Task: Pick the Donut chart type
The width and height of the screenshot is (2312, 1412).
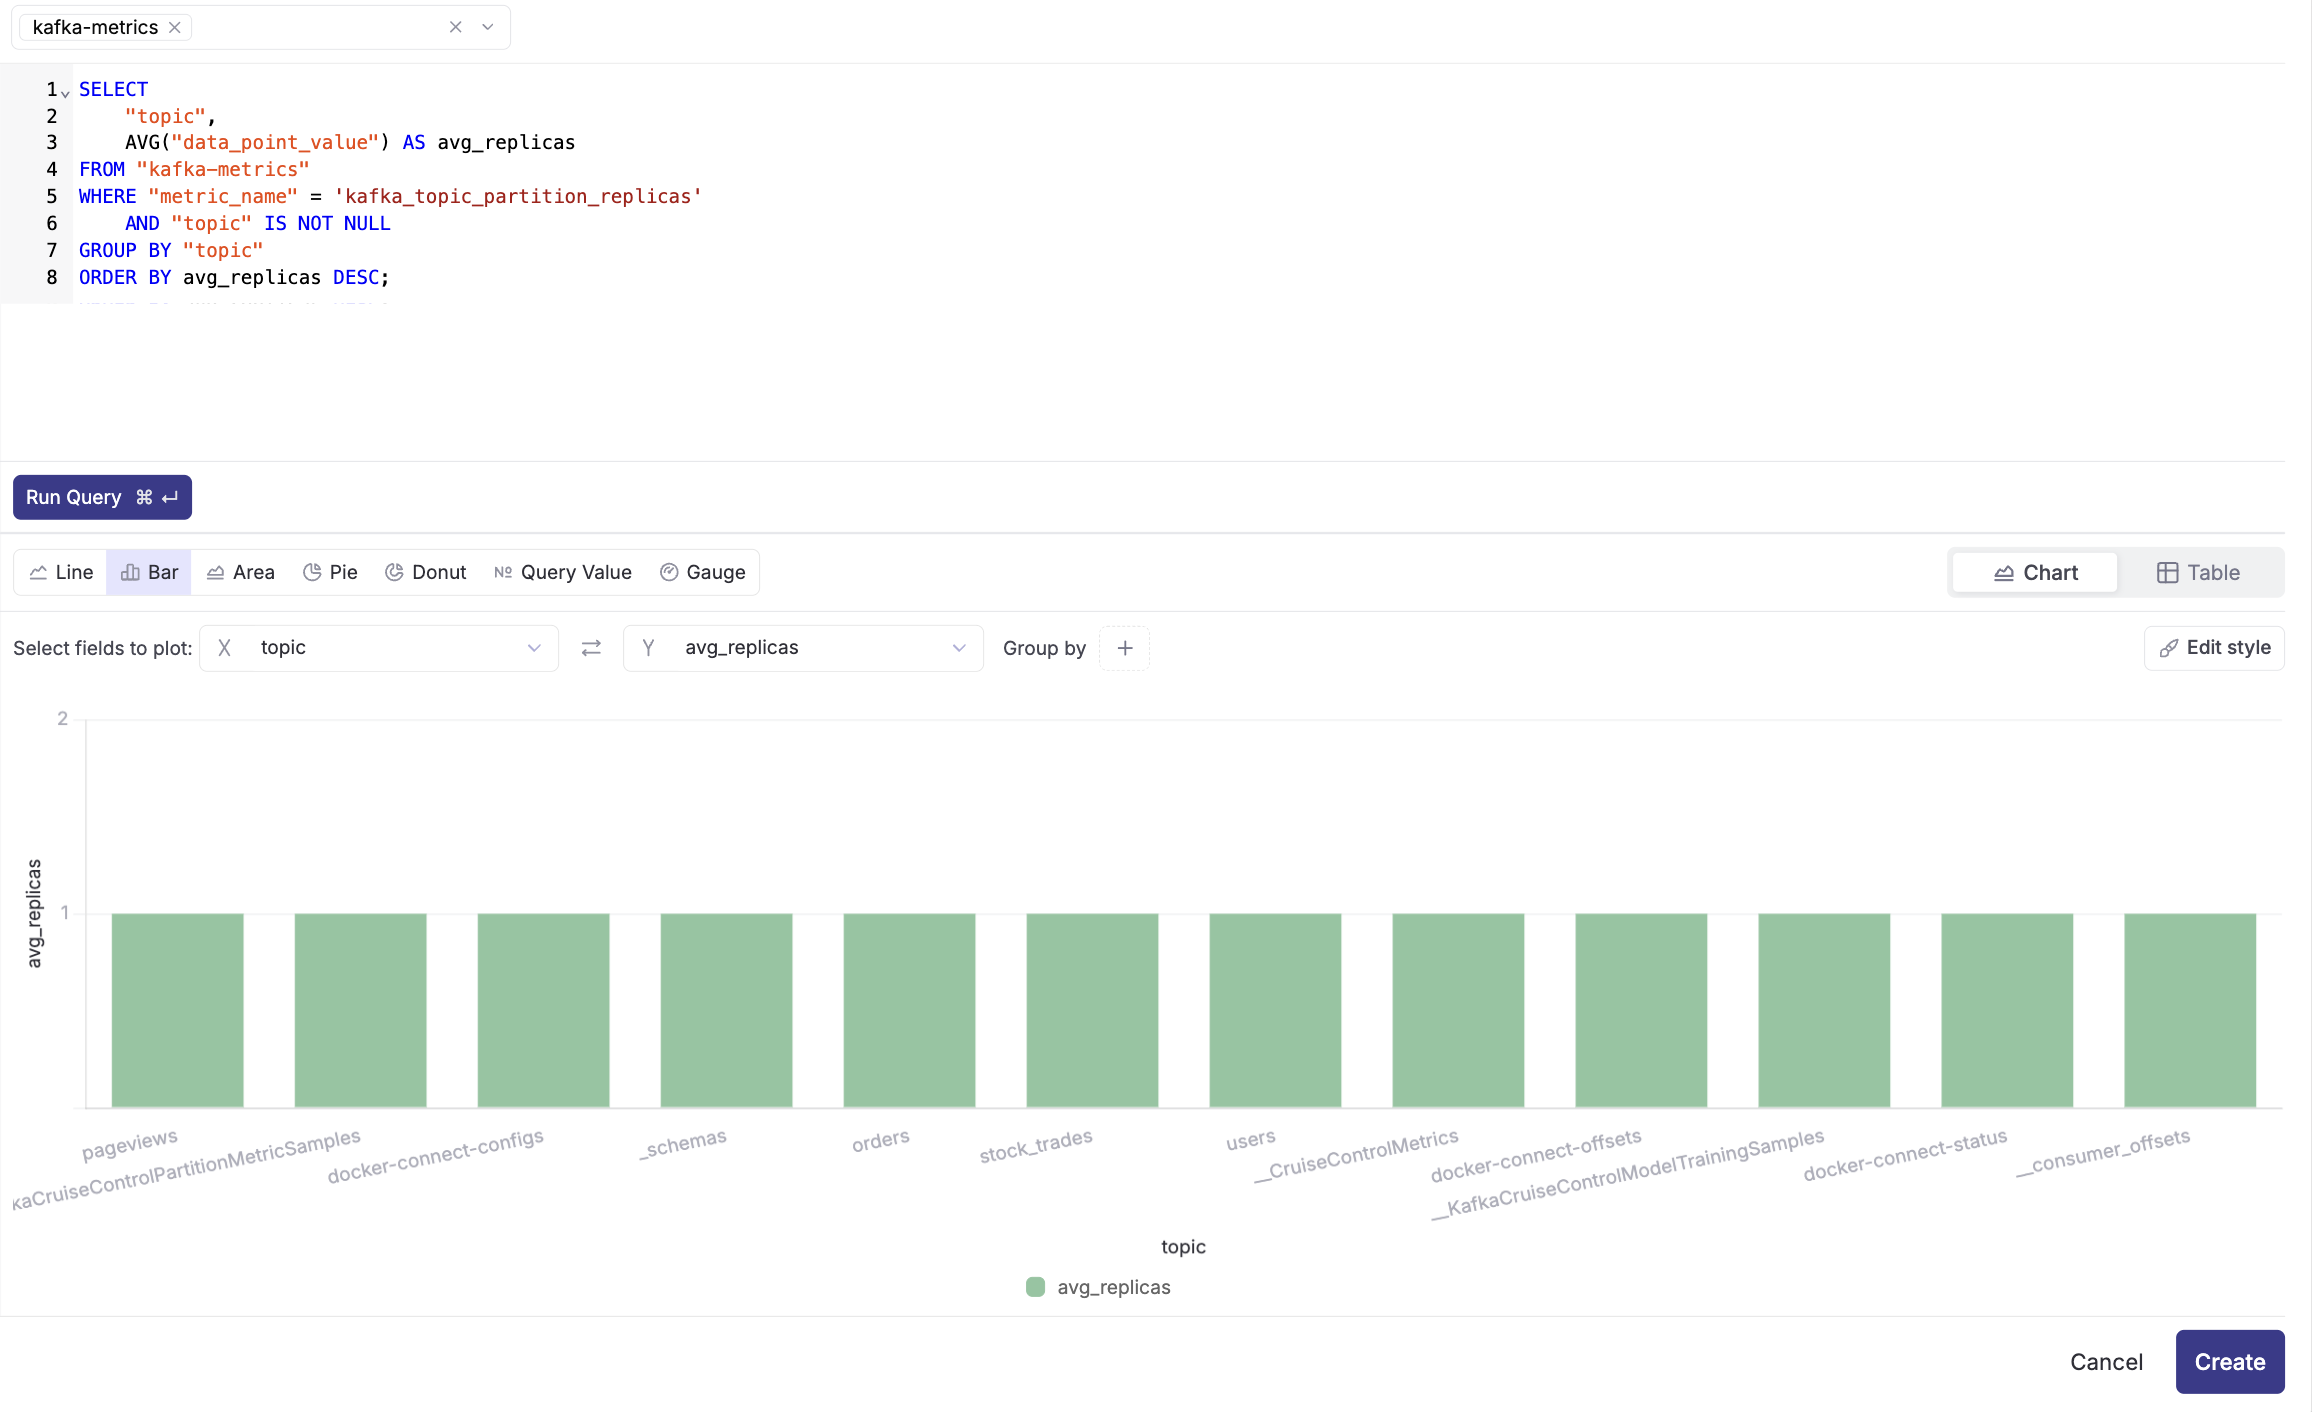Action: [426, 572]
